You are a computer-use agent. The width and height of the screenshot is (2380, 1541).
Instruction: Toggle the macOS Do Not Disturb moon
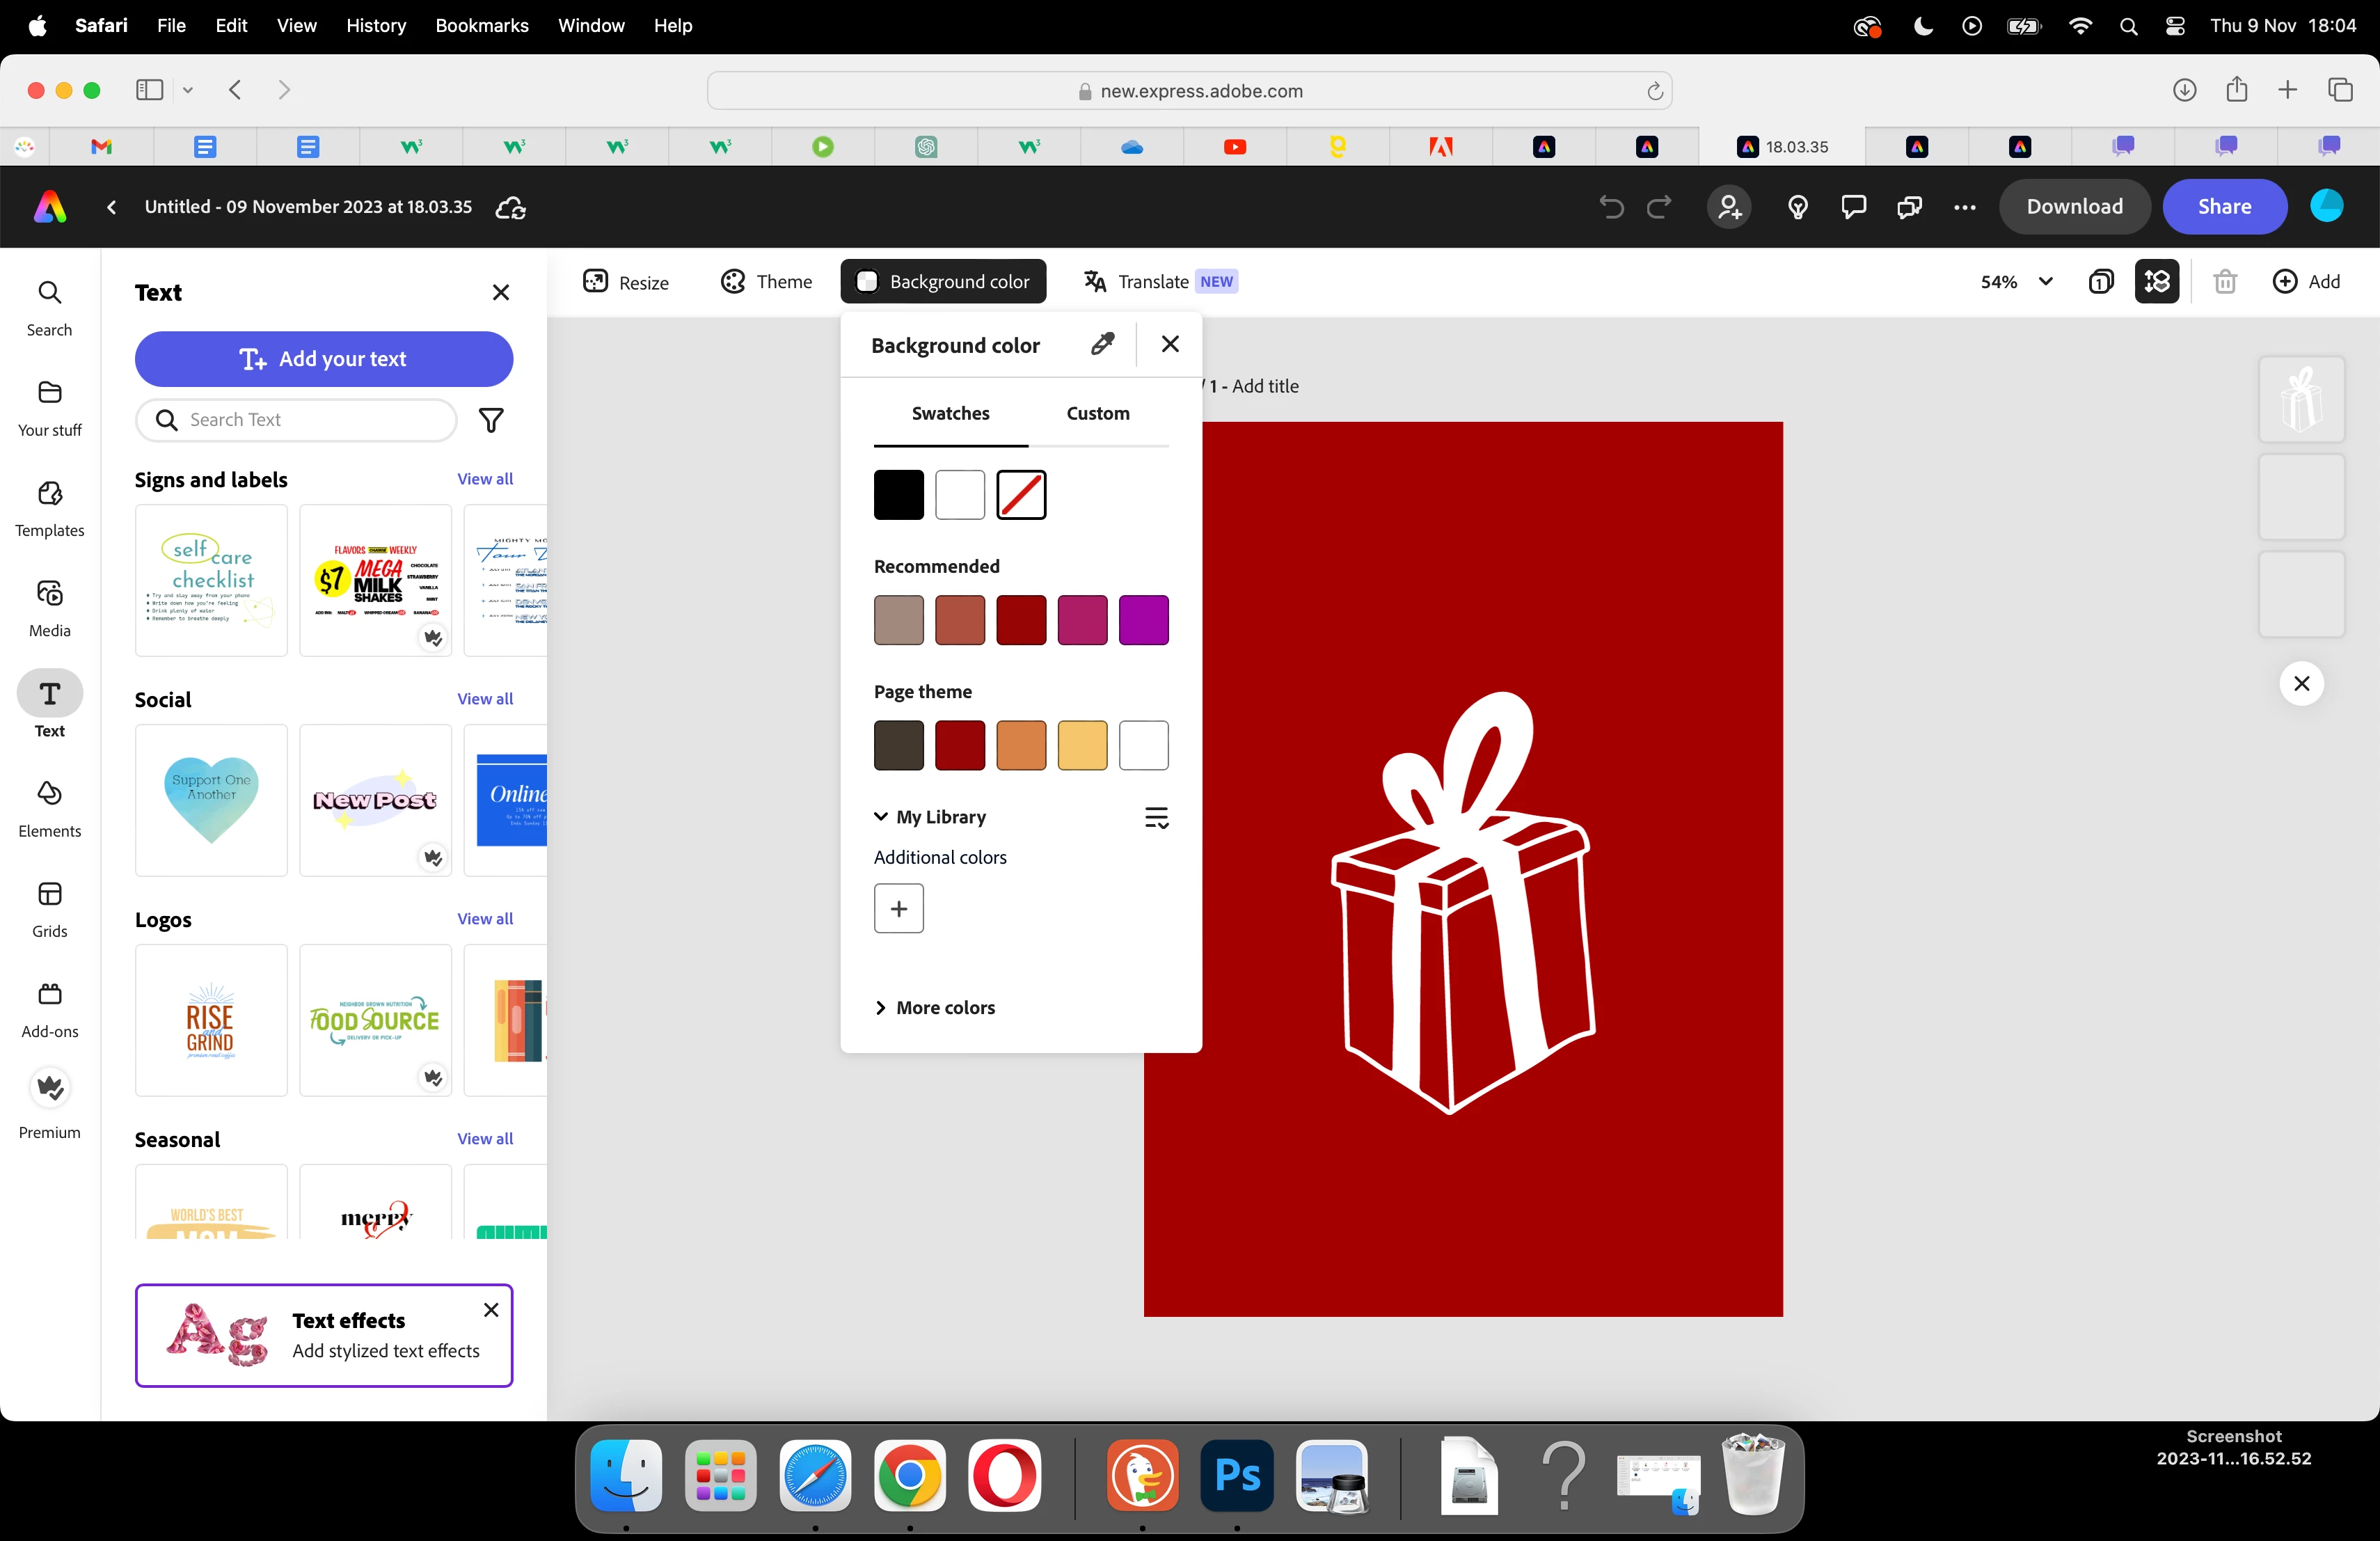pyautogui.click(x=1922, y=26)
